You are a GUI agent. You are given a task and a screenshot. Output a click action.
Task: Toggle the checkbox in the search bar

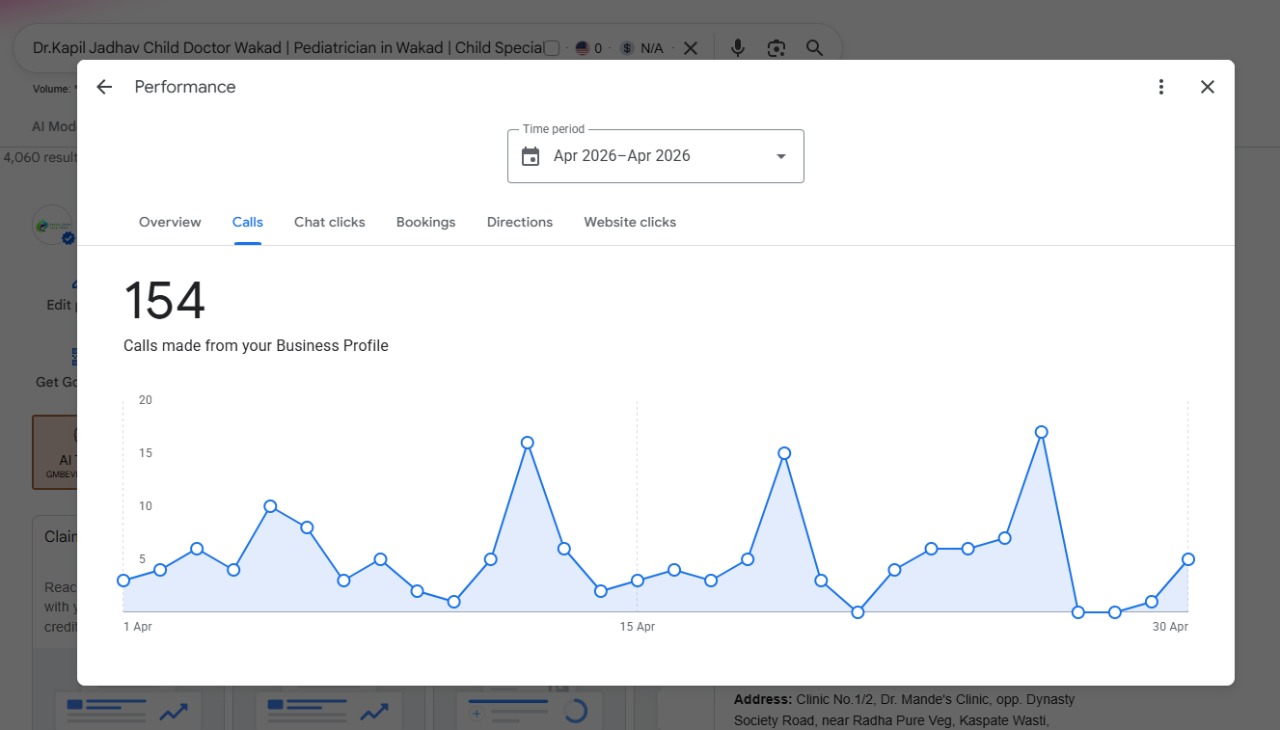pos(551,48)
